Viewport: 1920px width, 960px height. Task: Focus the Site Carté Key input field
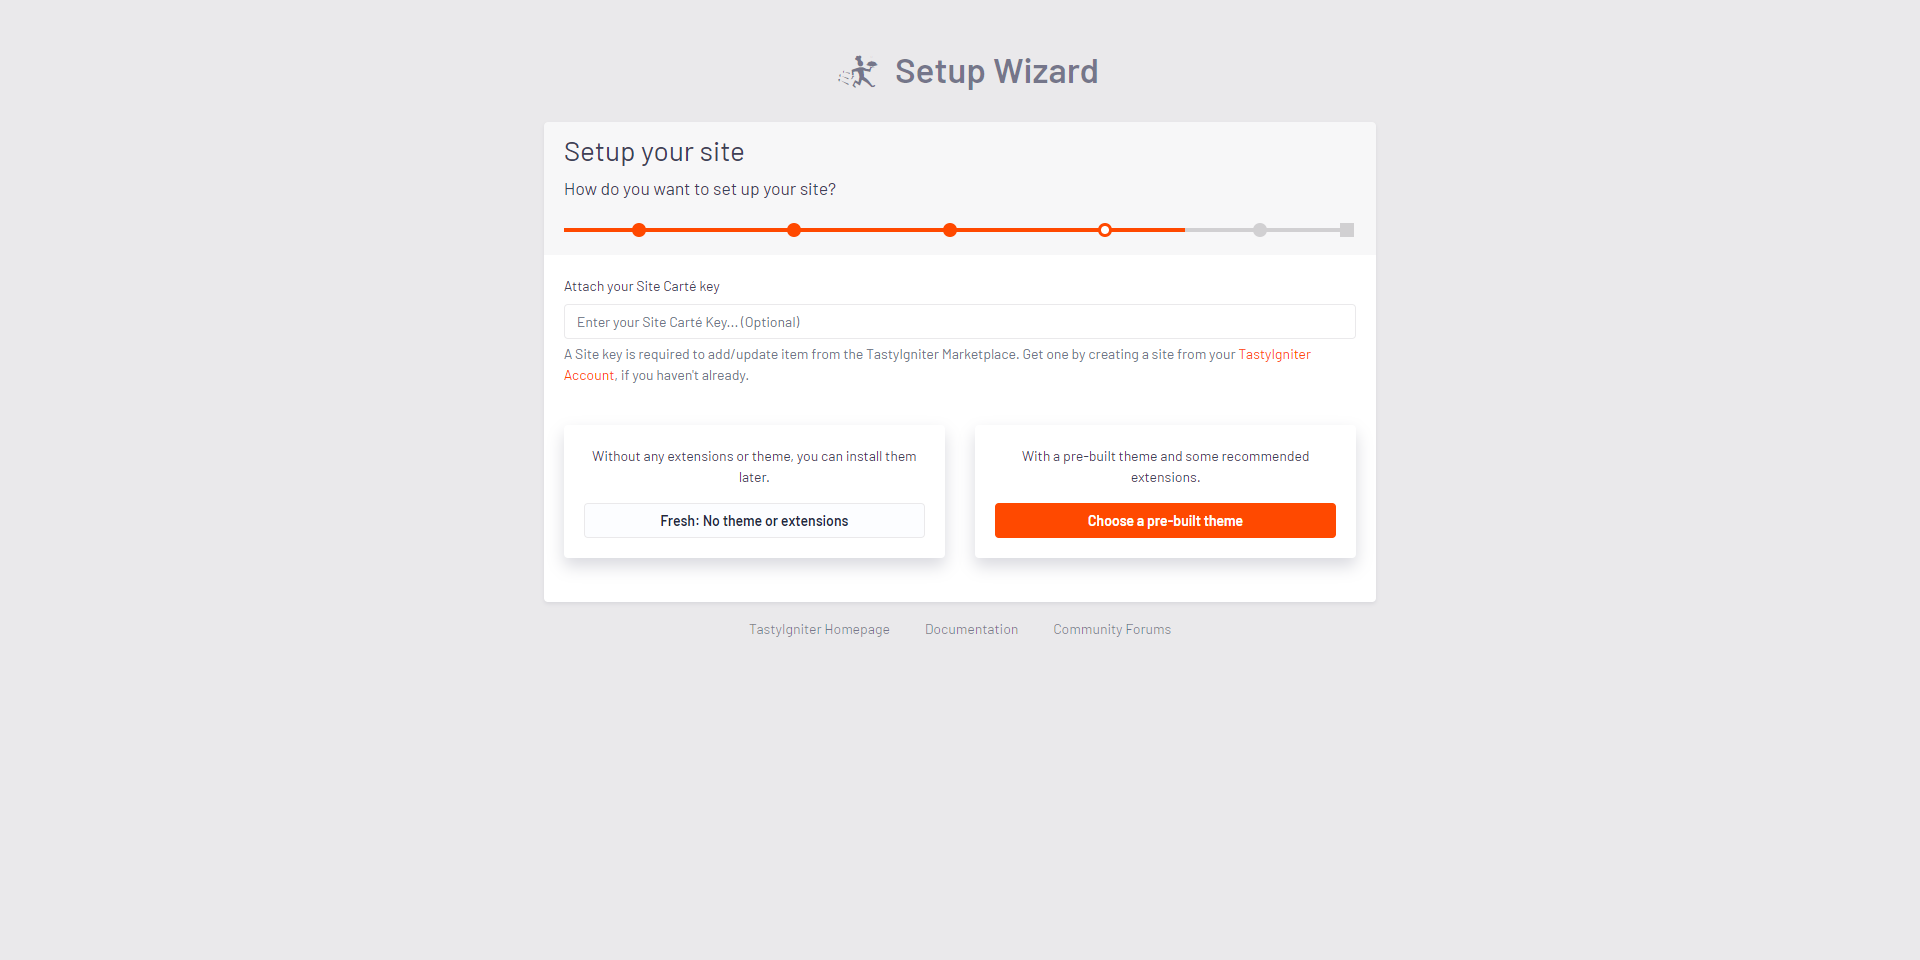coord(960,322)
